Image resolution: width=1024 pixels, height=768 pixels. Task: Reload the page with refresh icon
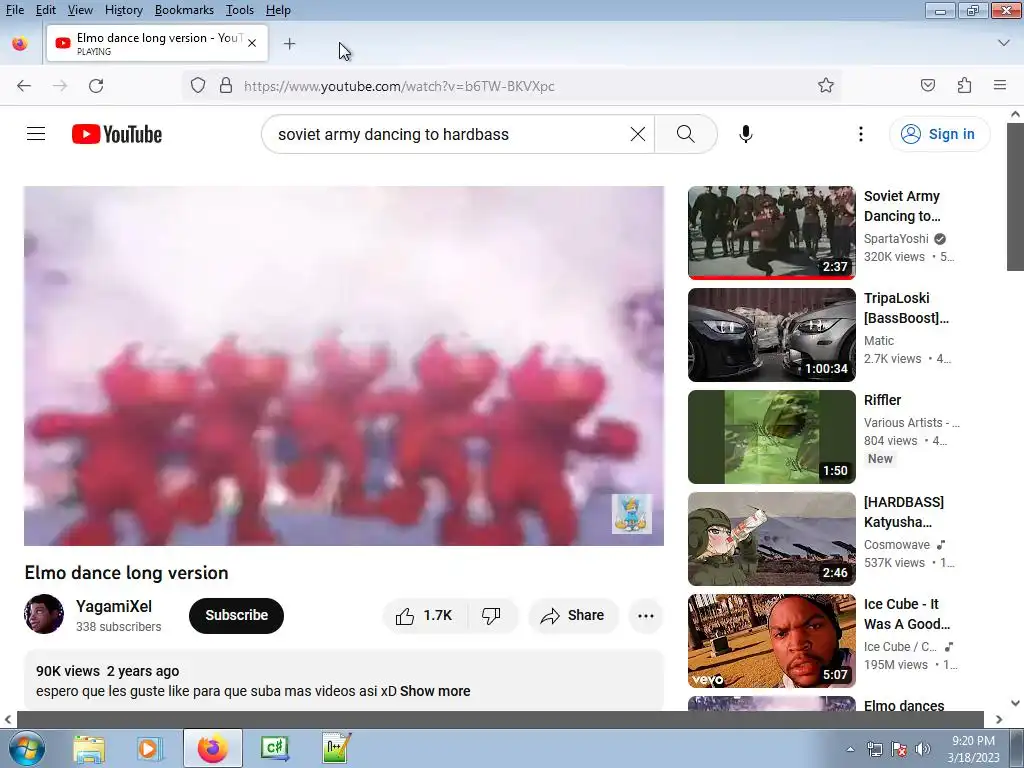coord(96,86)
